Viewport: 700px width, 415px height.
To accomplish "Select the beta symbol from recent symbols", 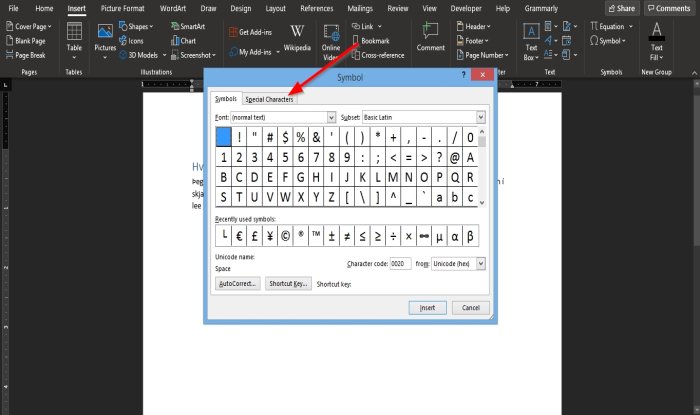I will coord(470,236).
